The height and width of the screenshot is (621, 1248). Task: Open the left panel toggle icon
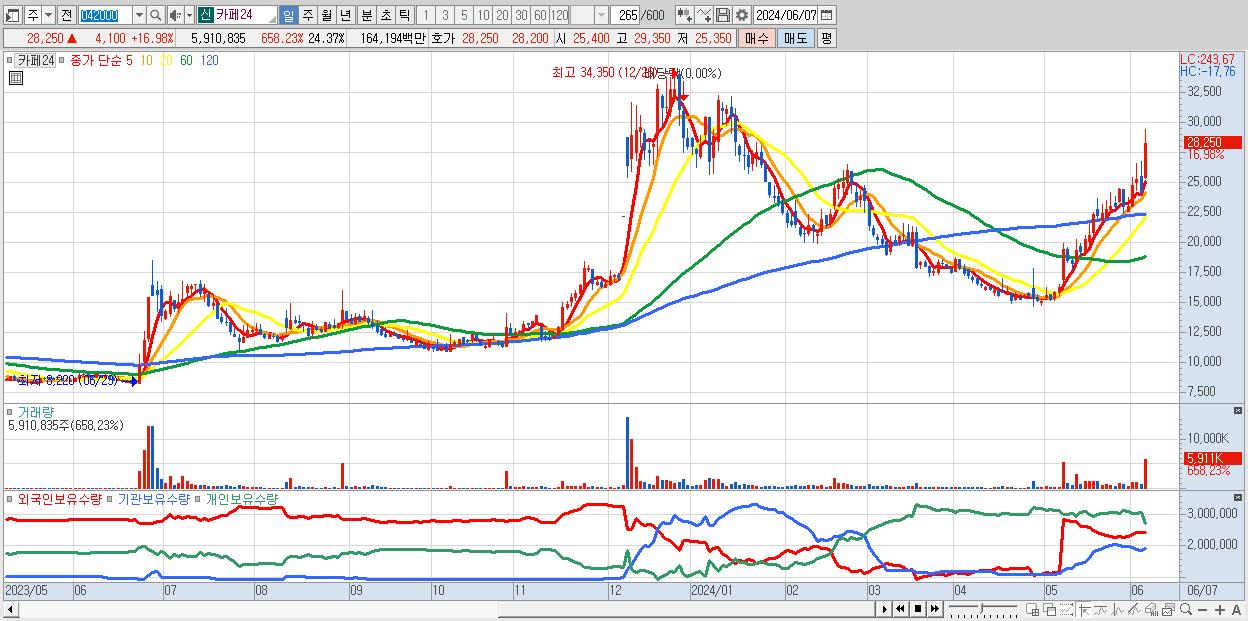pyautogui.click(x=13, y=15)
